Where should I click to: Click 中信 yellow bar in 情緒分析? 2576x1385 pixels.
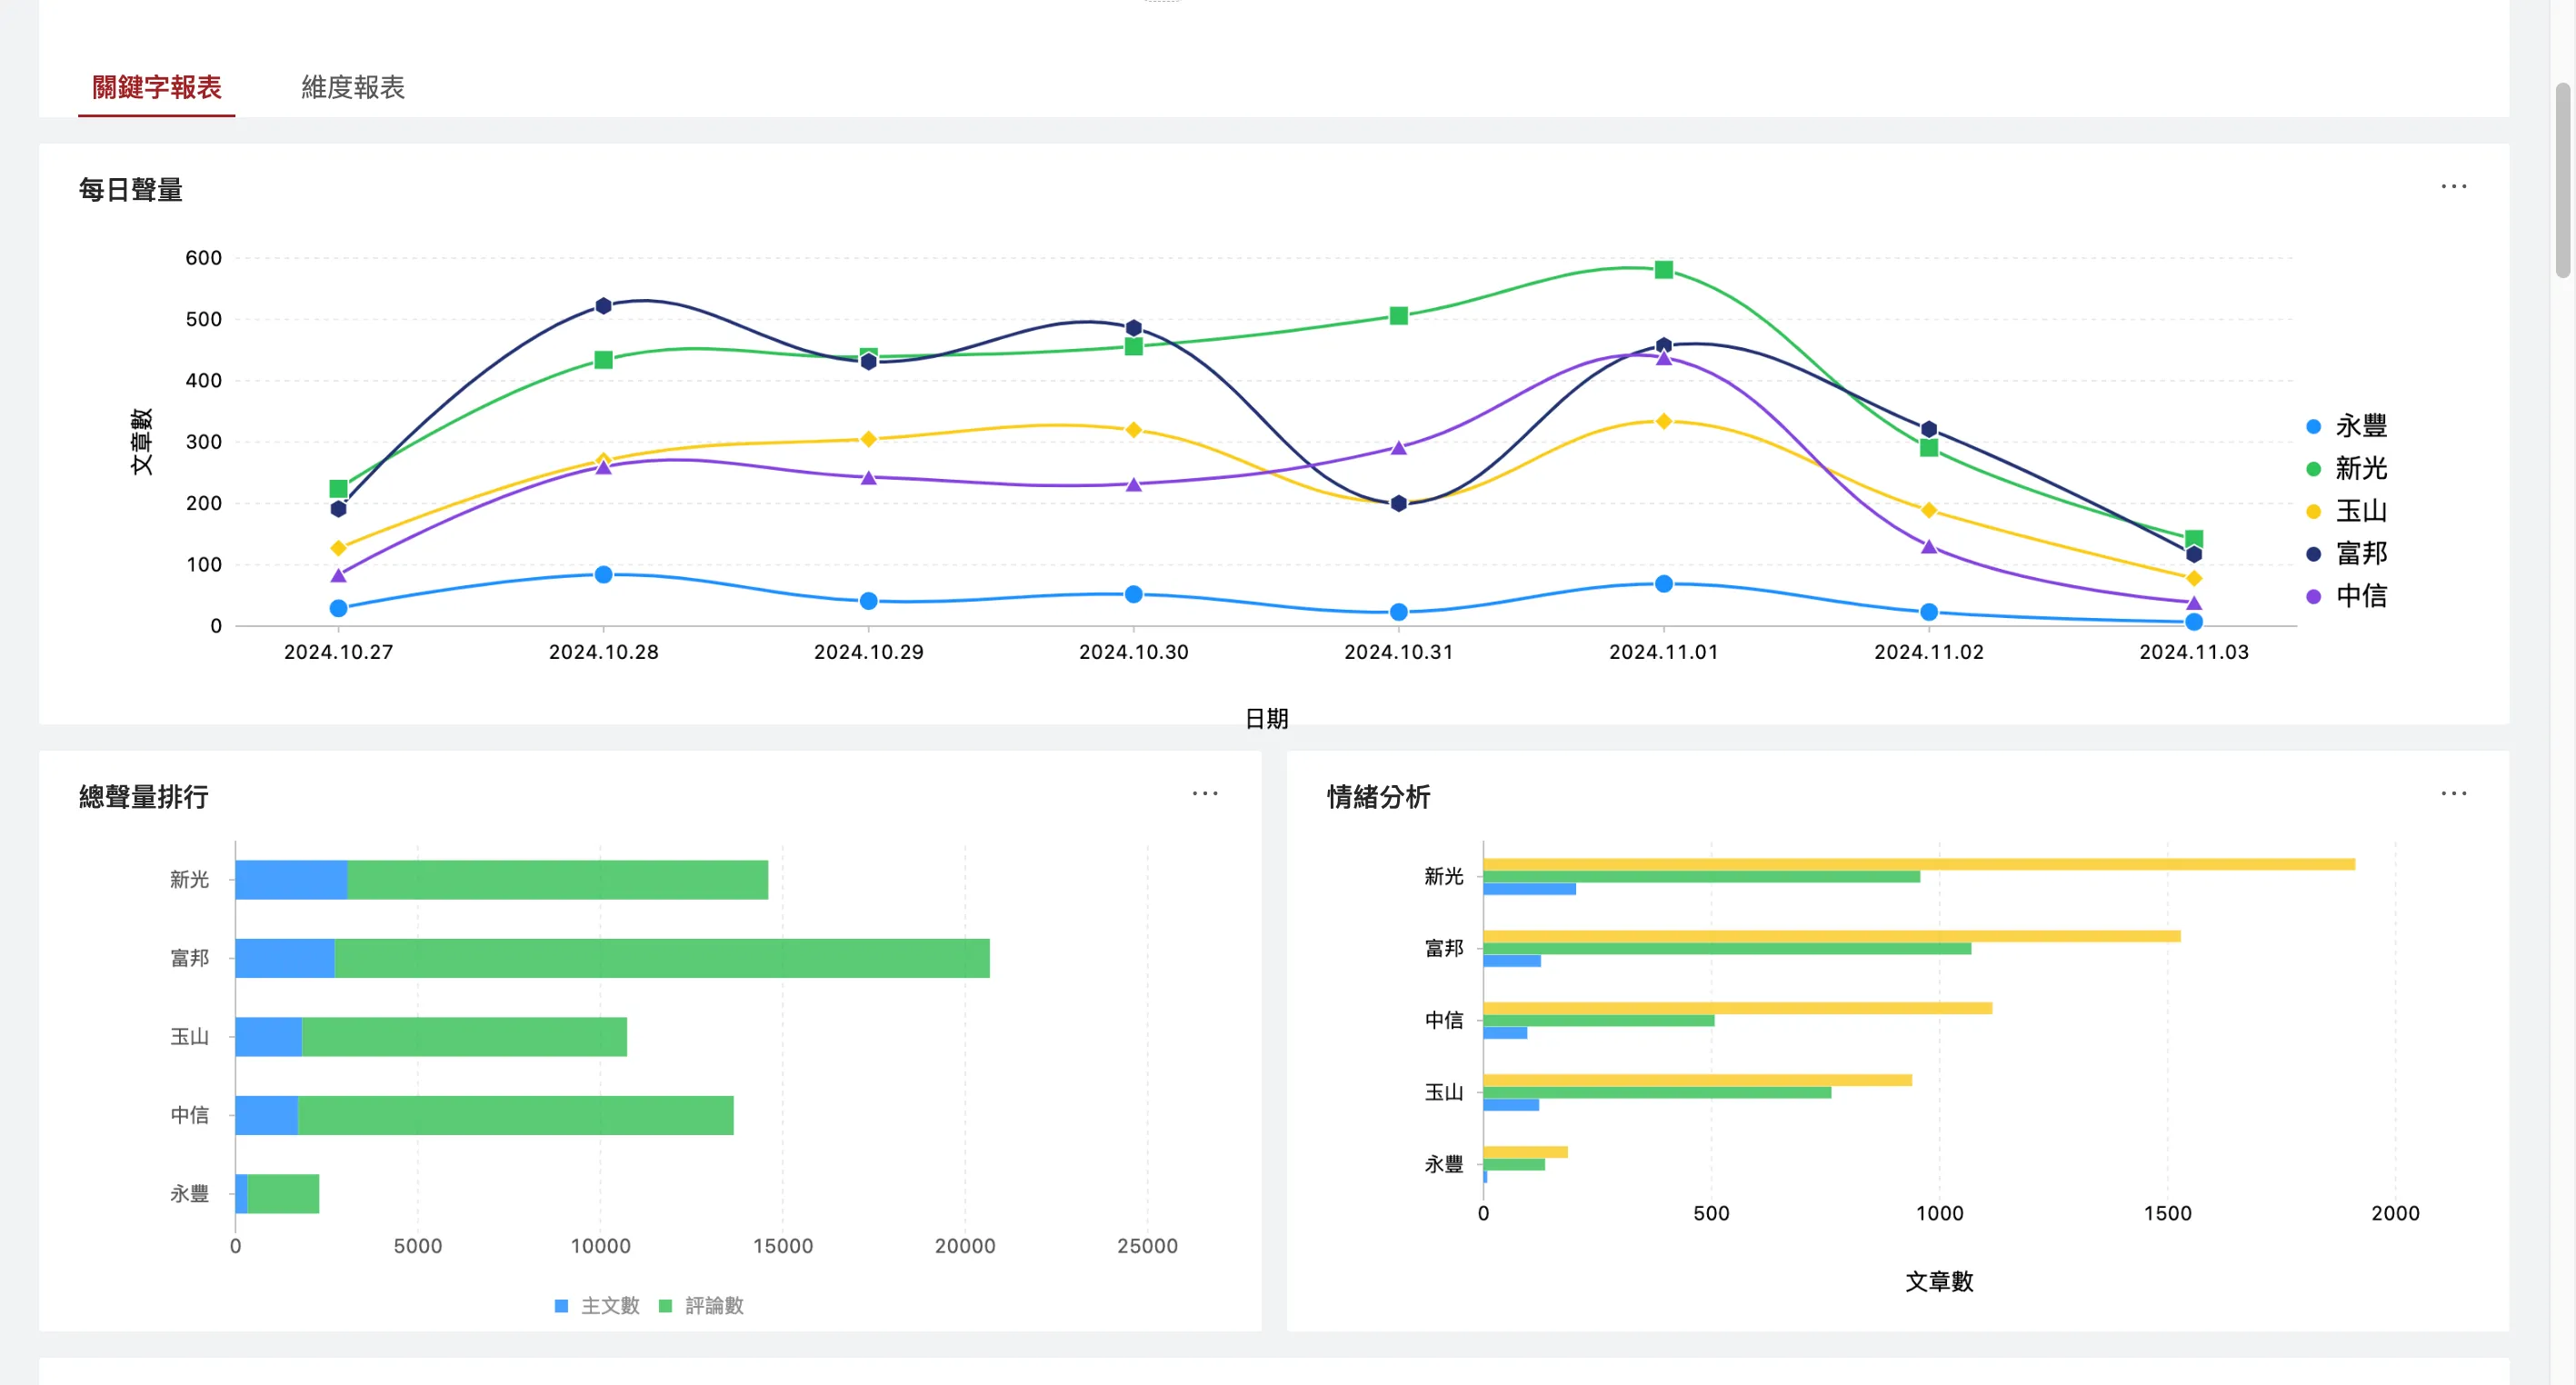click(x=1737, y=1008)
